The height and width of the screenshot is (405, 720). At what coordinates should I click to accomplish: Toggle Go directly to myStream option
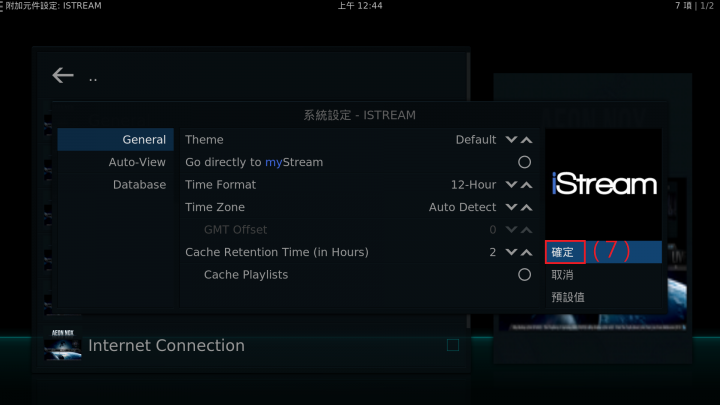(524, 162)
